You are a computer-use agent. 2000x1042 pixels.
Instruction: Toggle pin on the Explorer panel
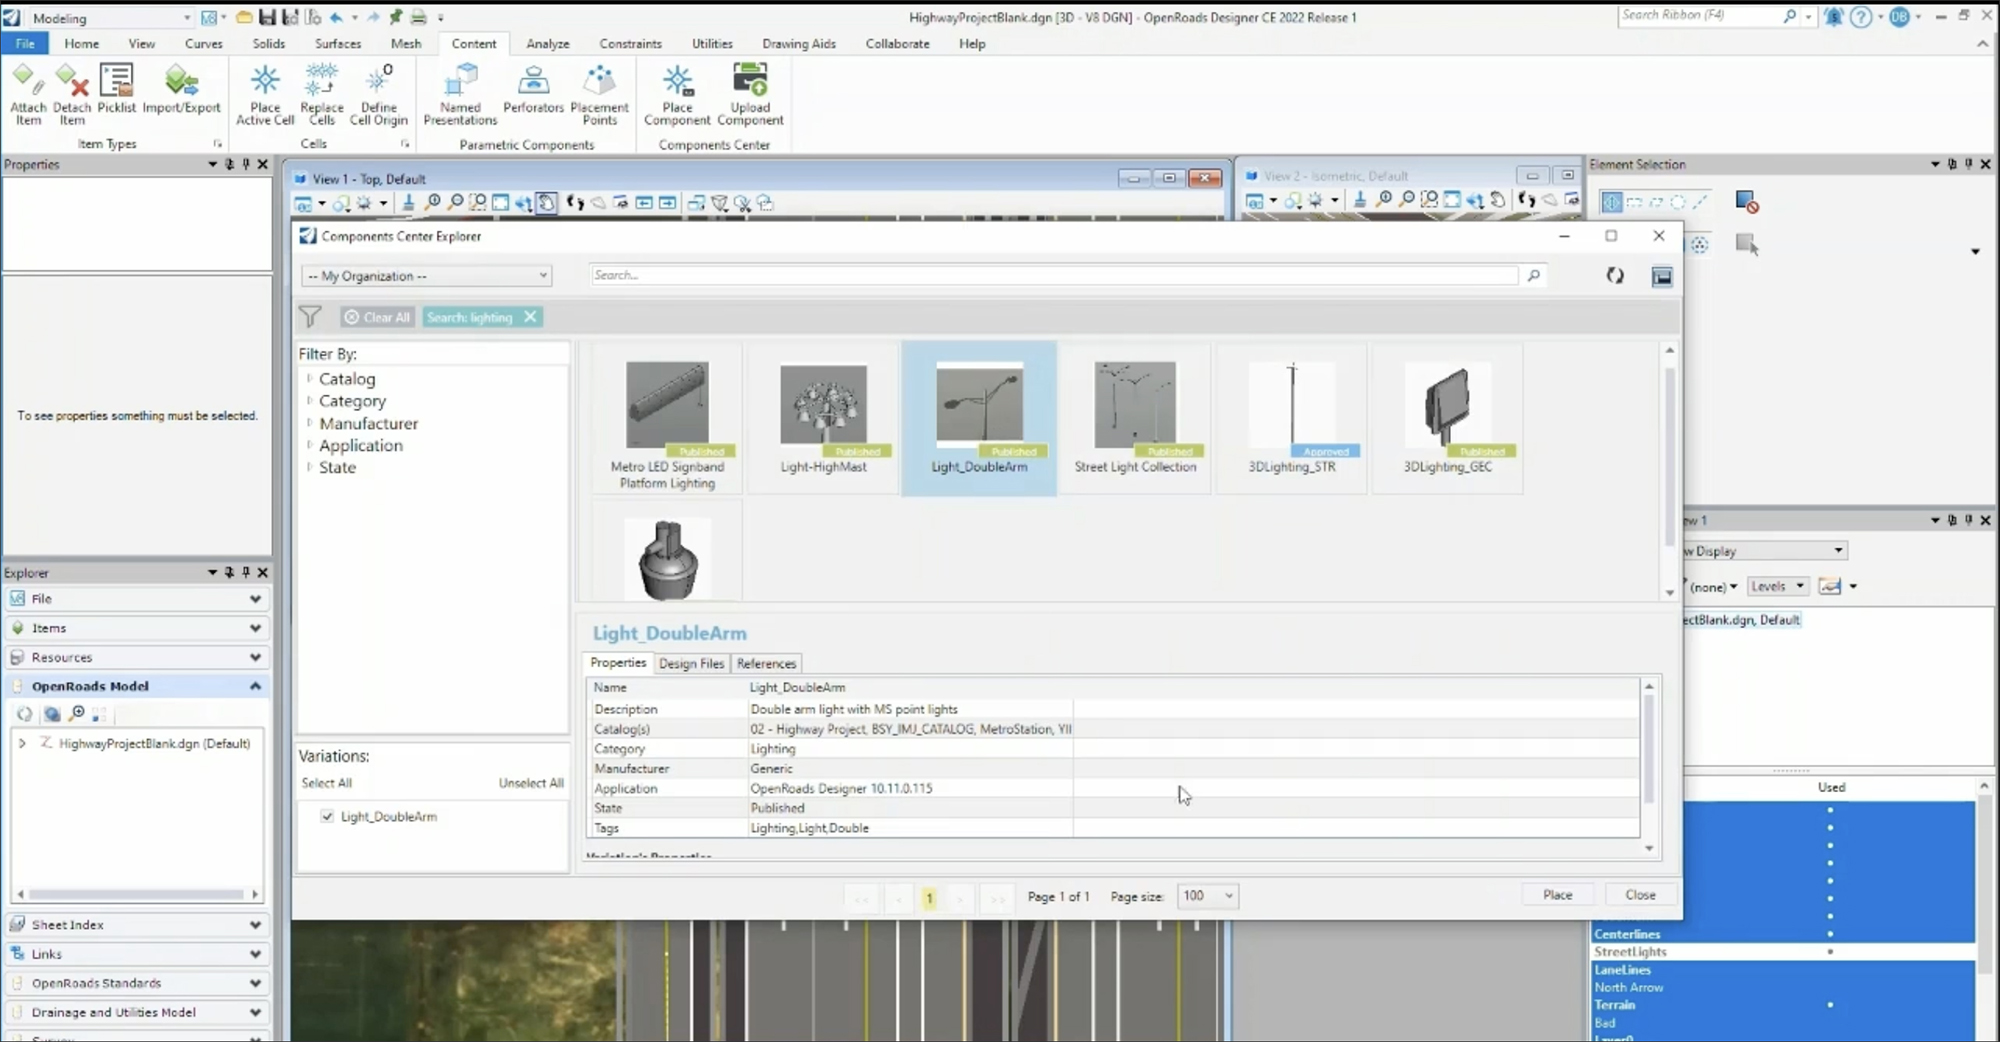click(x=246, y=572)
